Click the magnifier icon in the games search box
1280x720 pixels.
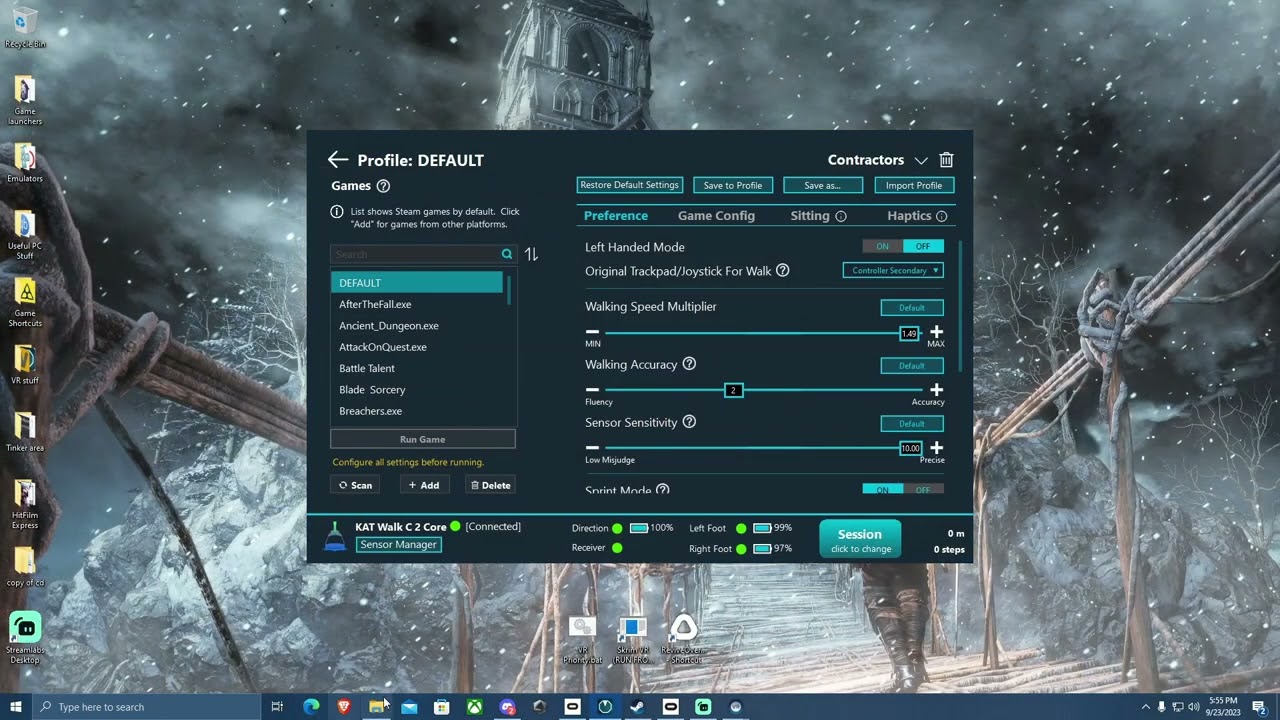[507, 255]
